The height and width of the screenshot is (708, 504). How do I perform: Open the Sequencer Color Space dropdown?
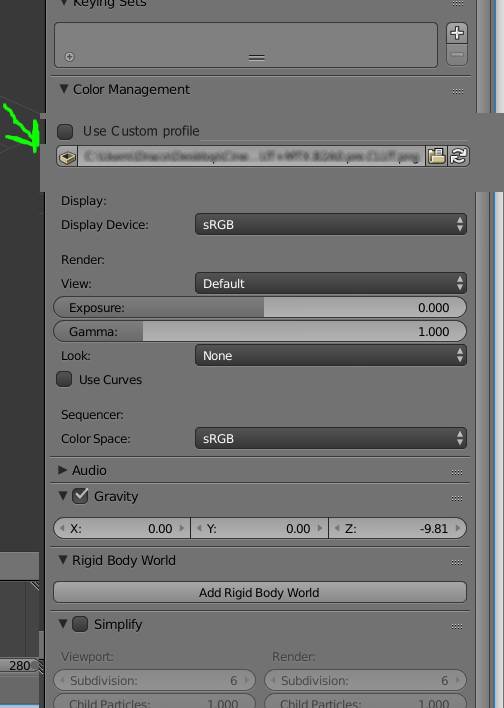(x=331, y=438)
